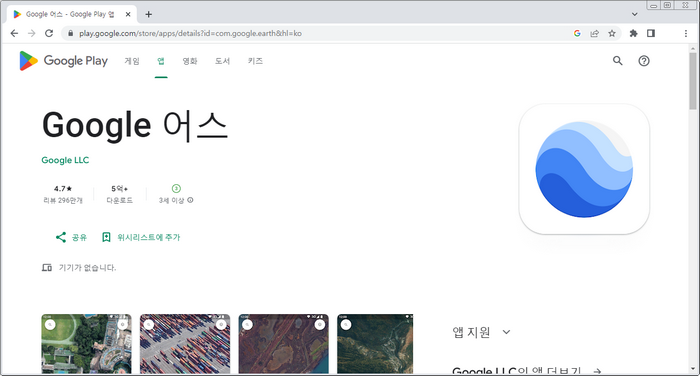This screenshot has height=376, width=700.
Task: Open the tab search chevron
Action: tap(634, 14)
